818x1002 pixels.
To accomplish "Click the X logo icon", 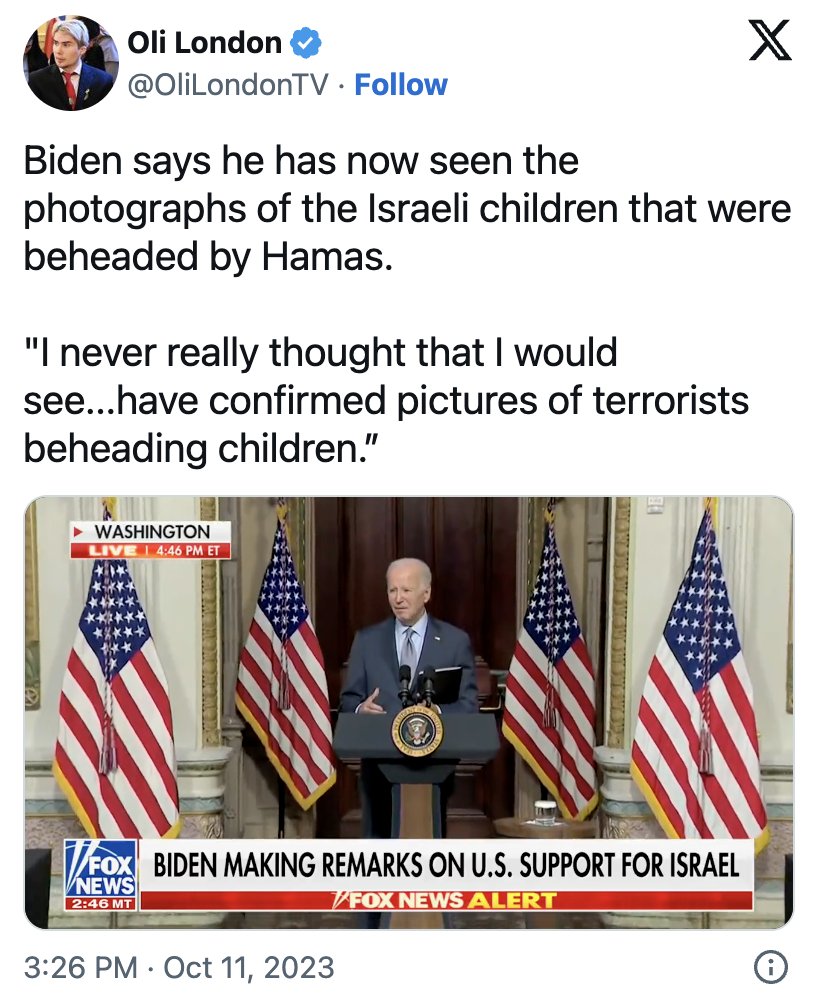I will (x=770, y=40).
